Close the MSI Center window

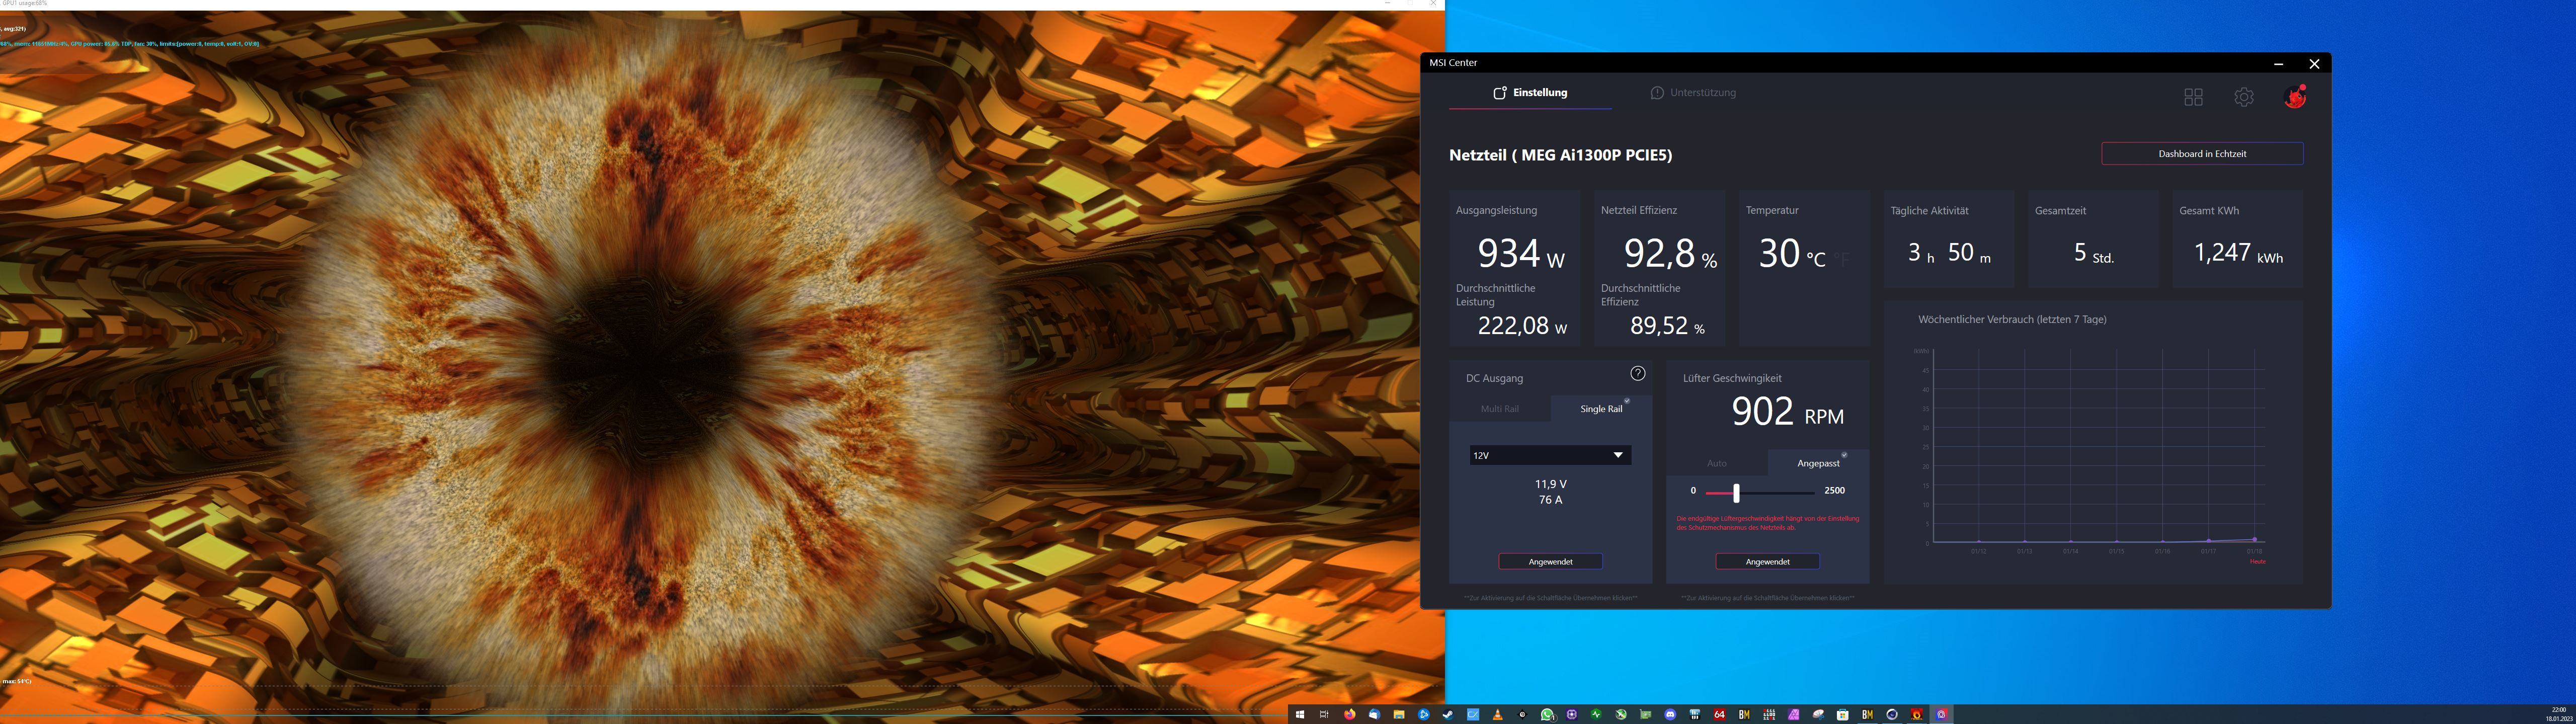[x=2314, y=63]
